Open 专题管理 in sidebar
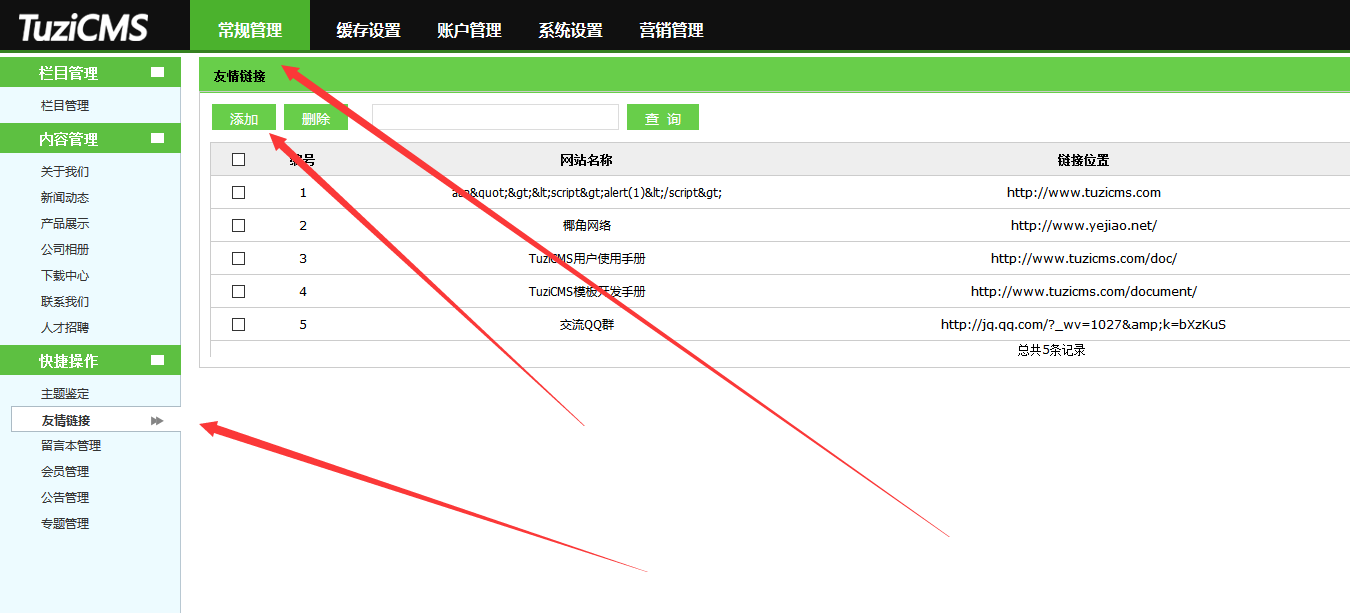 click(65, 523)
